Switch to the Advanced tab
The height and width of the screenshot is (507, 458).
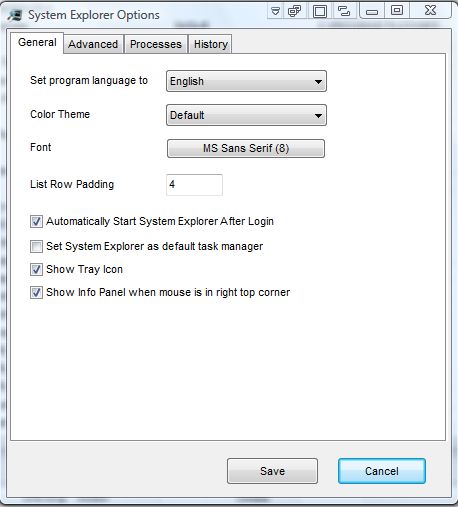(x=93, y=44)
